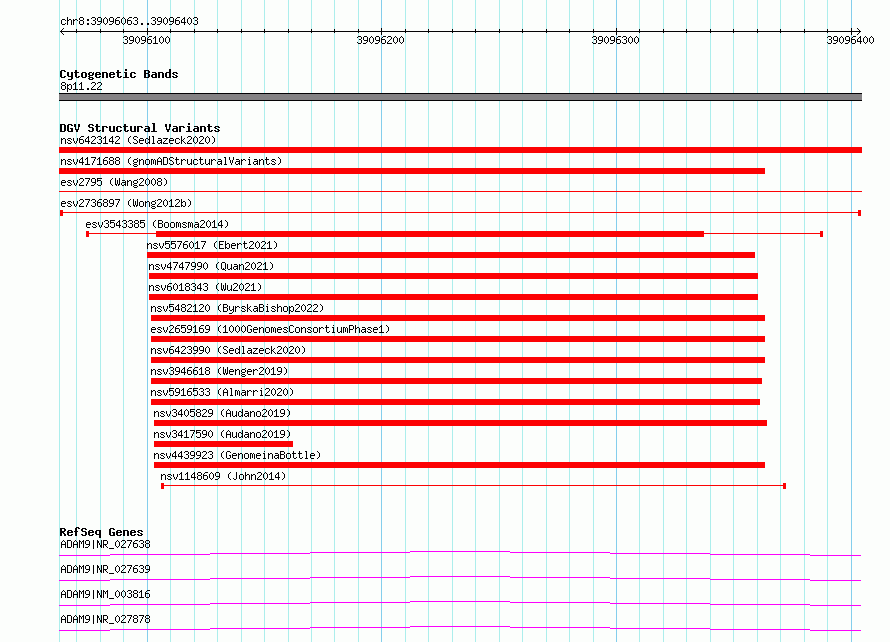
Task: Click the magenta gene line of ADAM9|NM_003816
Action: (460, 603)
